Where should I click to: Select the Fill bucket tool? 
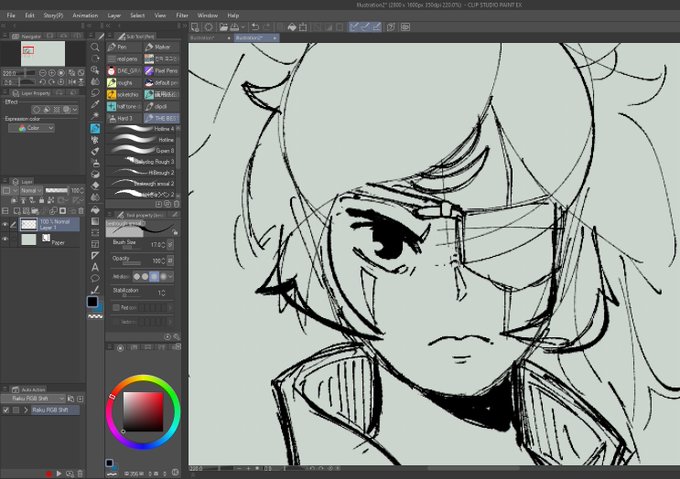point(95,210)
